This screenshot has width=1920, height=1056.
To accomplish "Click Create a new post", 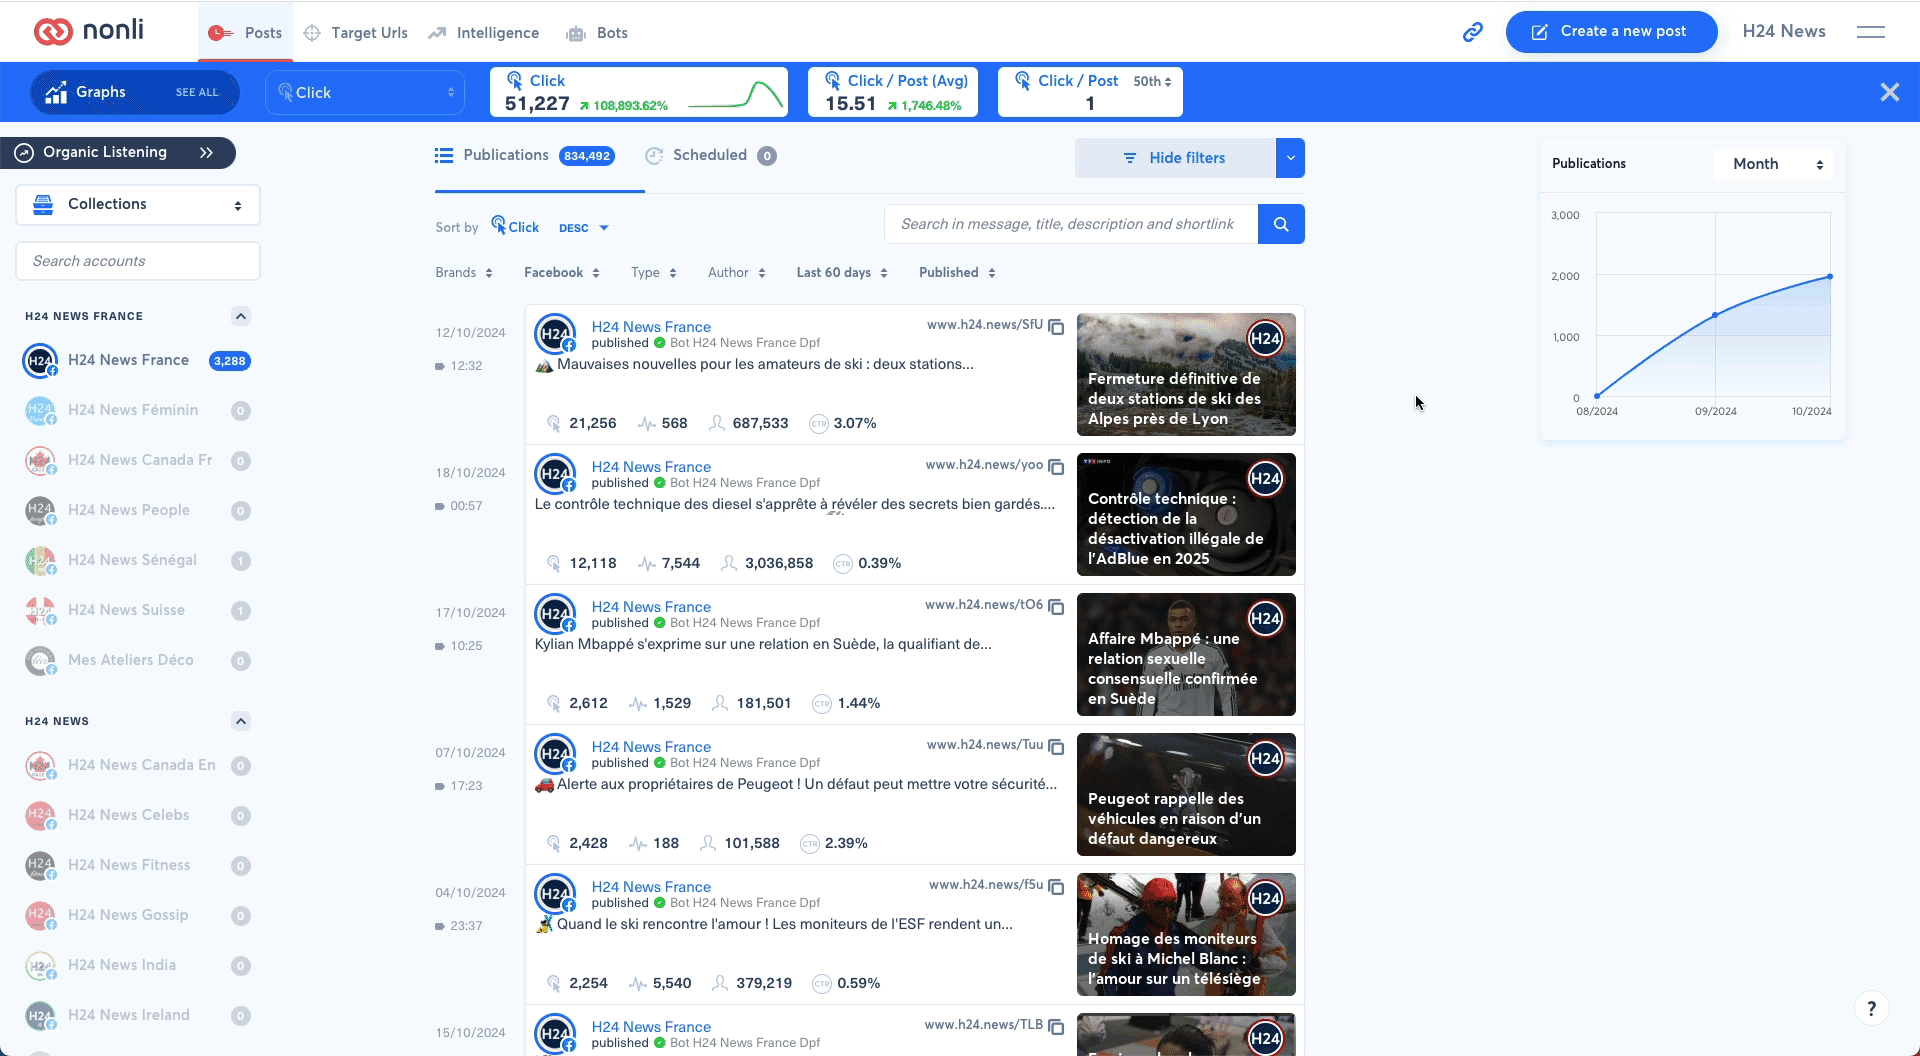I will [1611, 32].
